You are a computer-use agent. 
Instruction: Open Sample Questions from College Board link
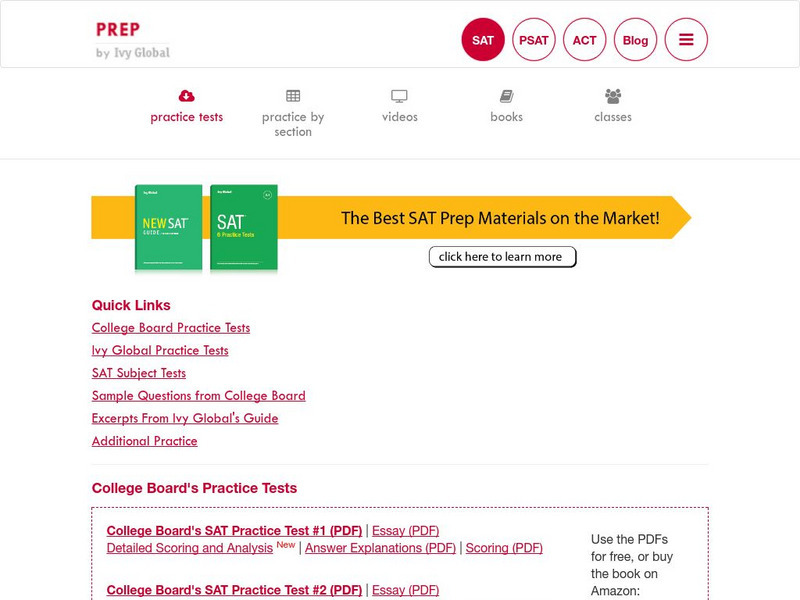click(x=198, y=396)
